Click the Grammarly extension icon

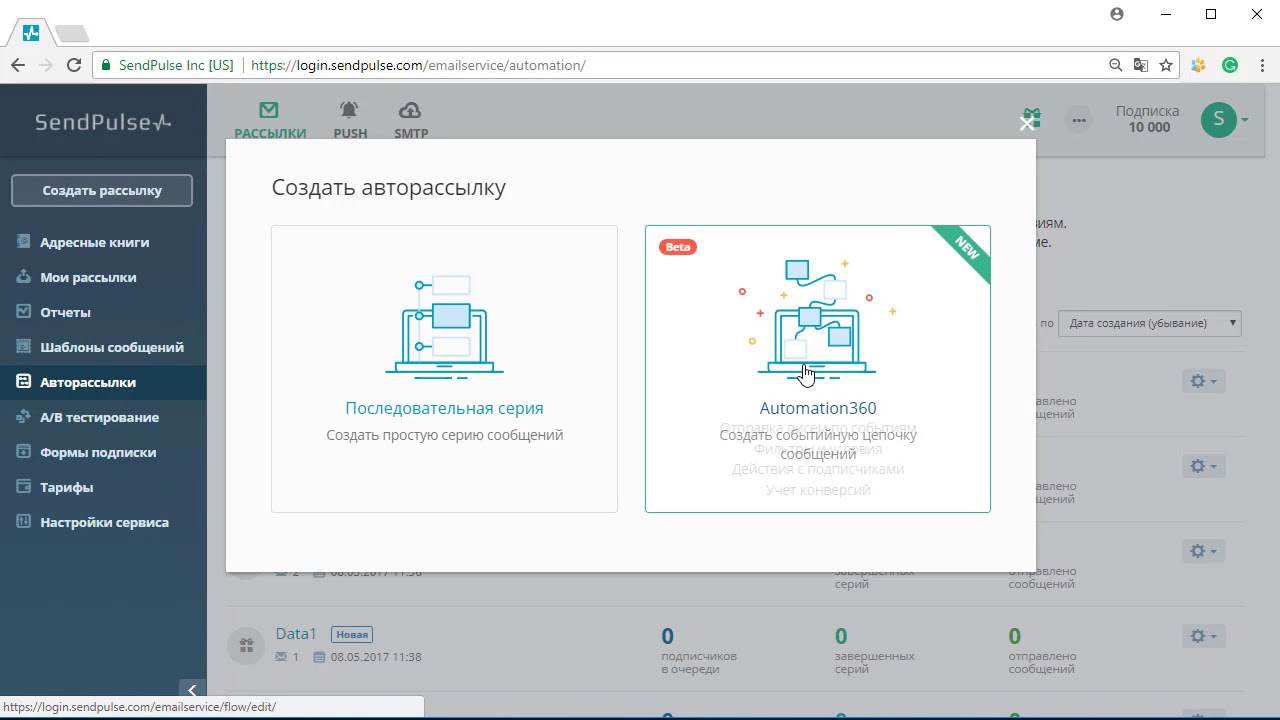click(x=1230, y=65)
